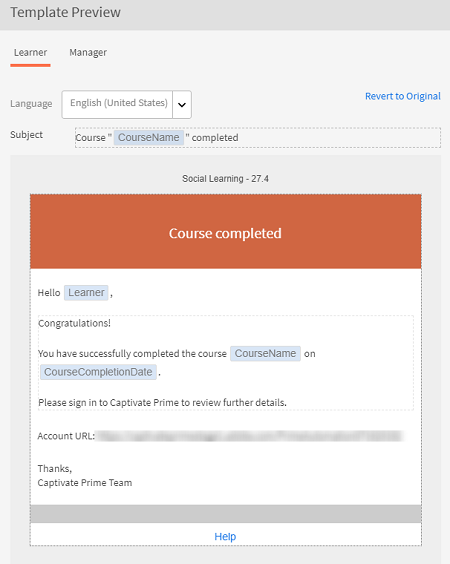The height and width of the screenshot is (564, 450).
Task: Open the Manager tab
Action: tap(88, 53)
